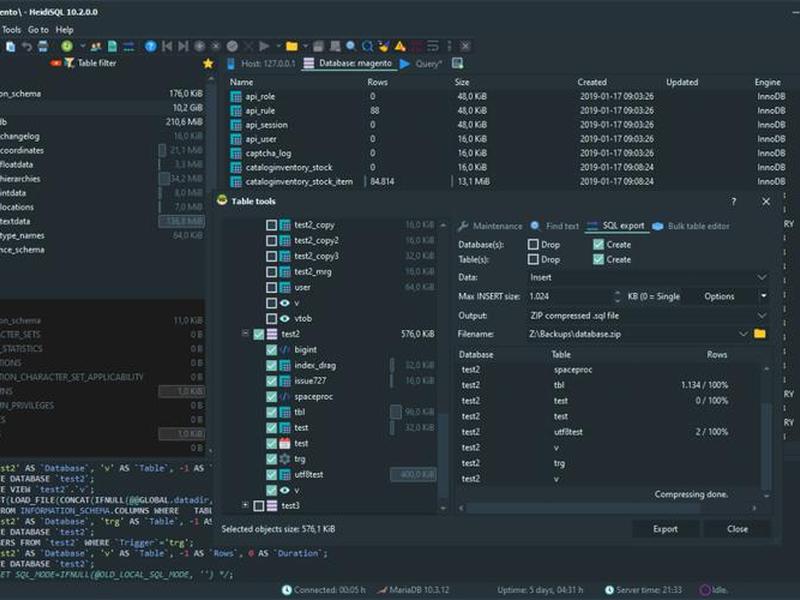Click the Max INSERT size input field
The height and width of the screenshot is (600, 800).
[569, 296]
